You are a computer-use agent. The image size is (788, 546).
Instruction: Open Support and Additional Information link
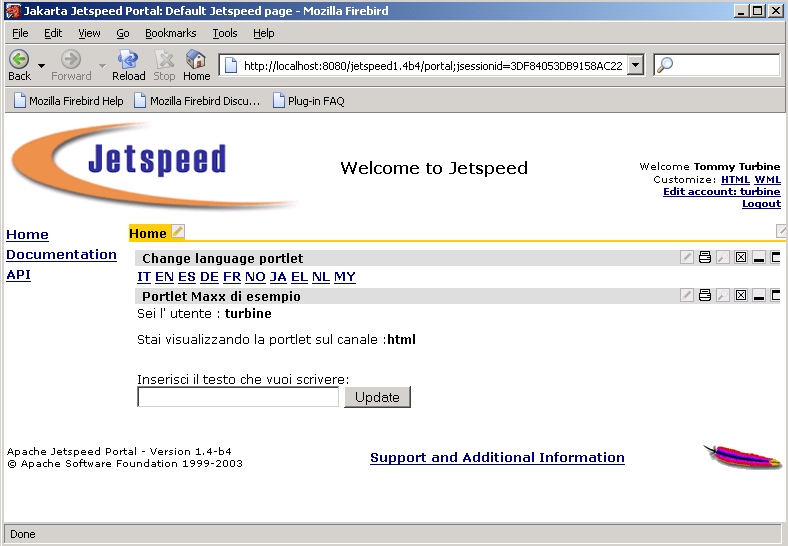pos(497,457)
